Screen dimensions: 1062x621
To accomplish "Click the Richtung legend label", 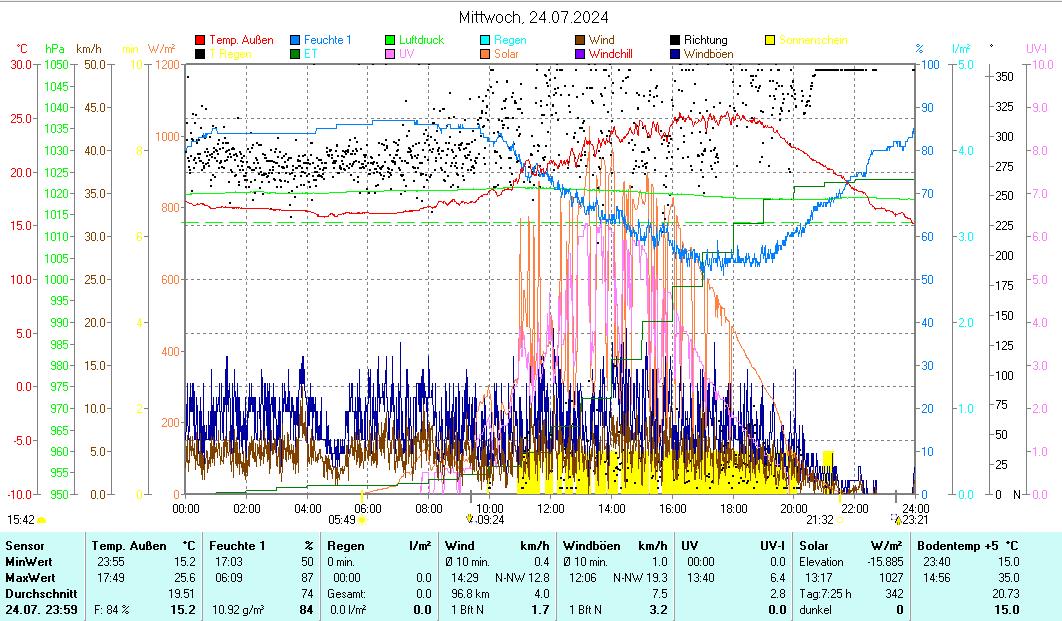I will (x=706, y=41).
